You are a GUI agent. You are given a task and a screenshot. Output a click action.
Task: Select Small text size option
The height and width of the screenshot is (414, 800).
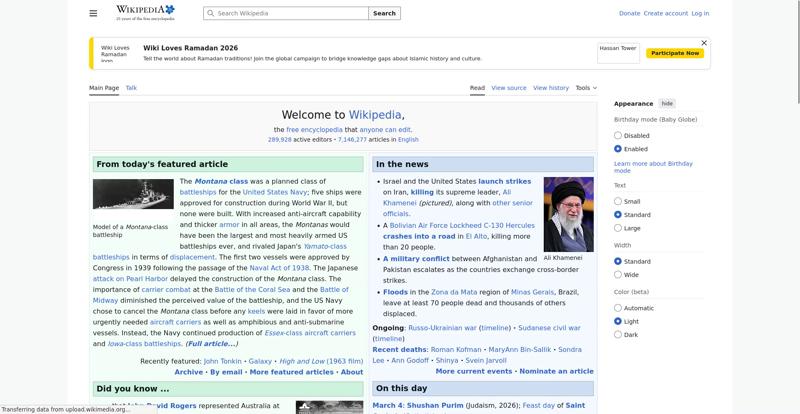tap(618, 201)
